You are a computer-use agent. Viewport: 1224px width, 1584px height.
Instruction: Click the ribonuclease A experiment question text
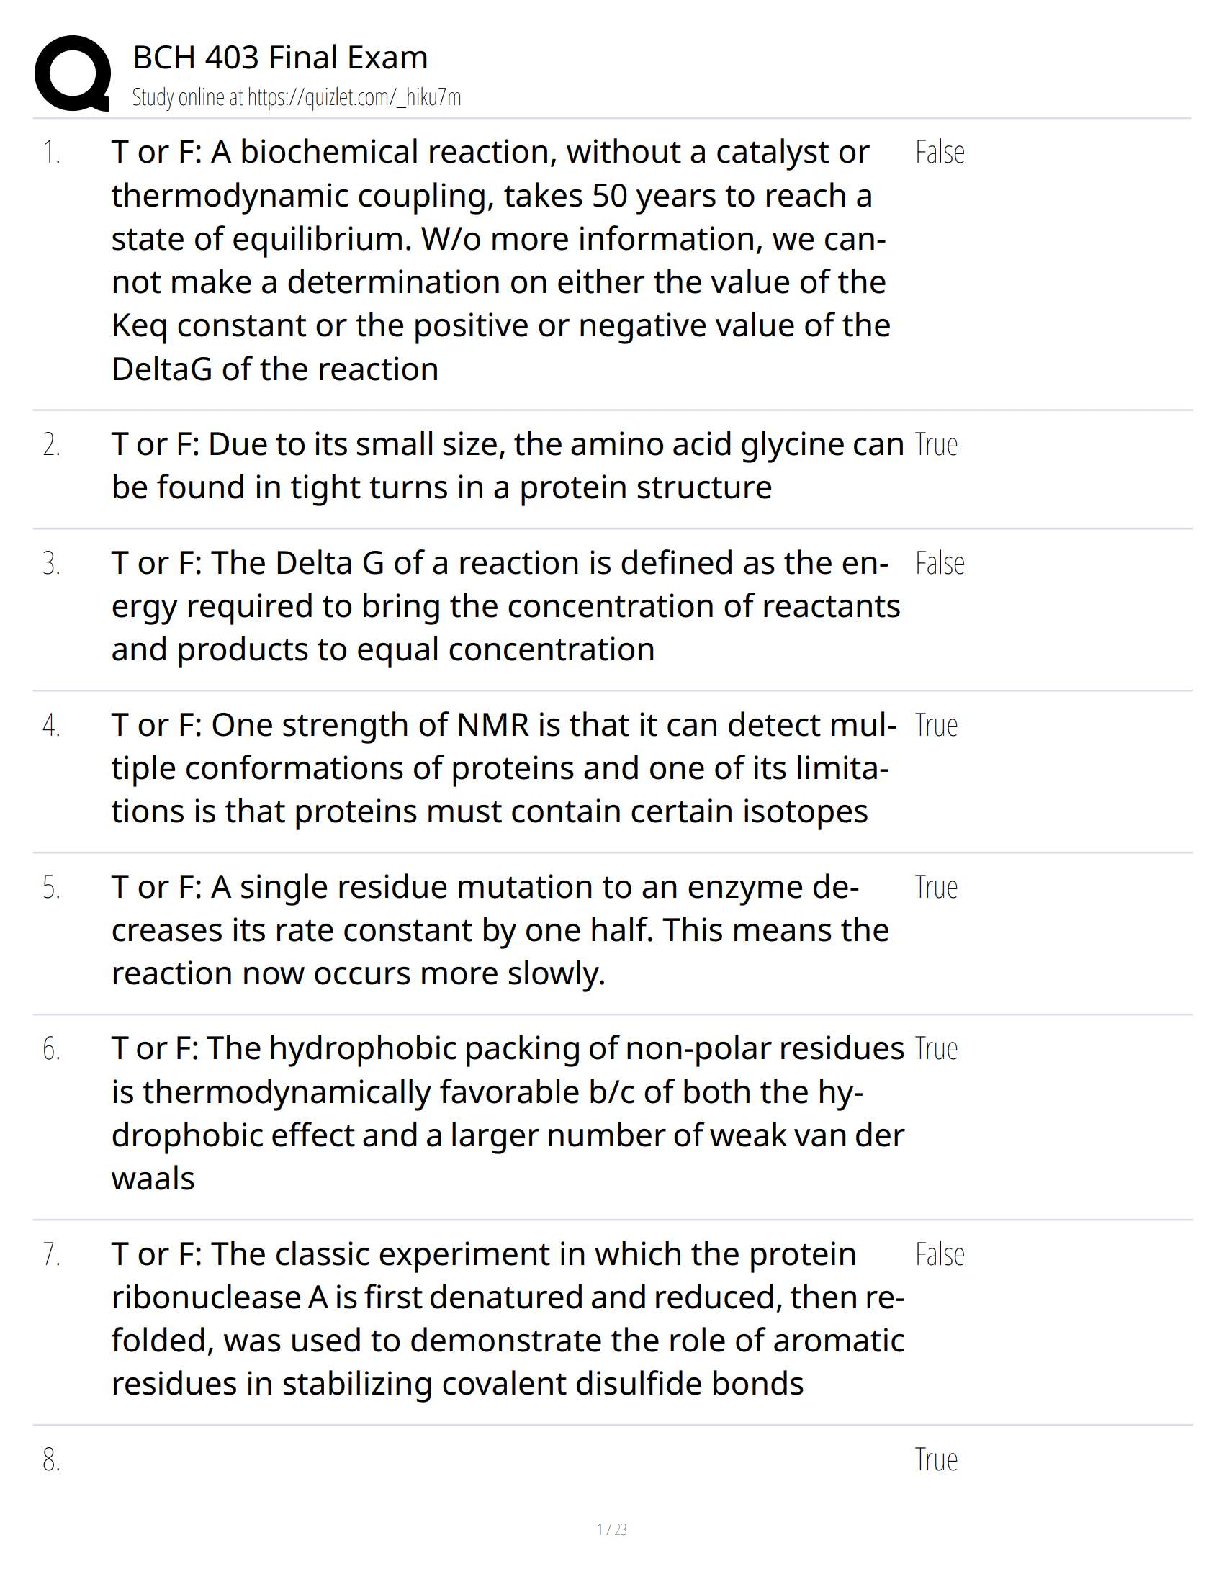tap(507, 1319)
